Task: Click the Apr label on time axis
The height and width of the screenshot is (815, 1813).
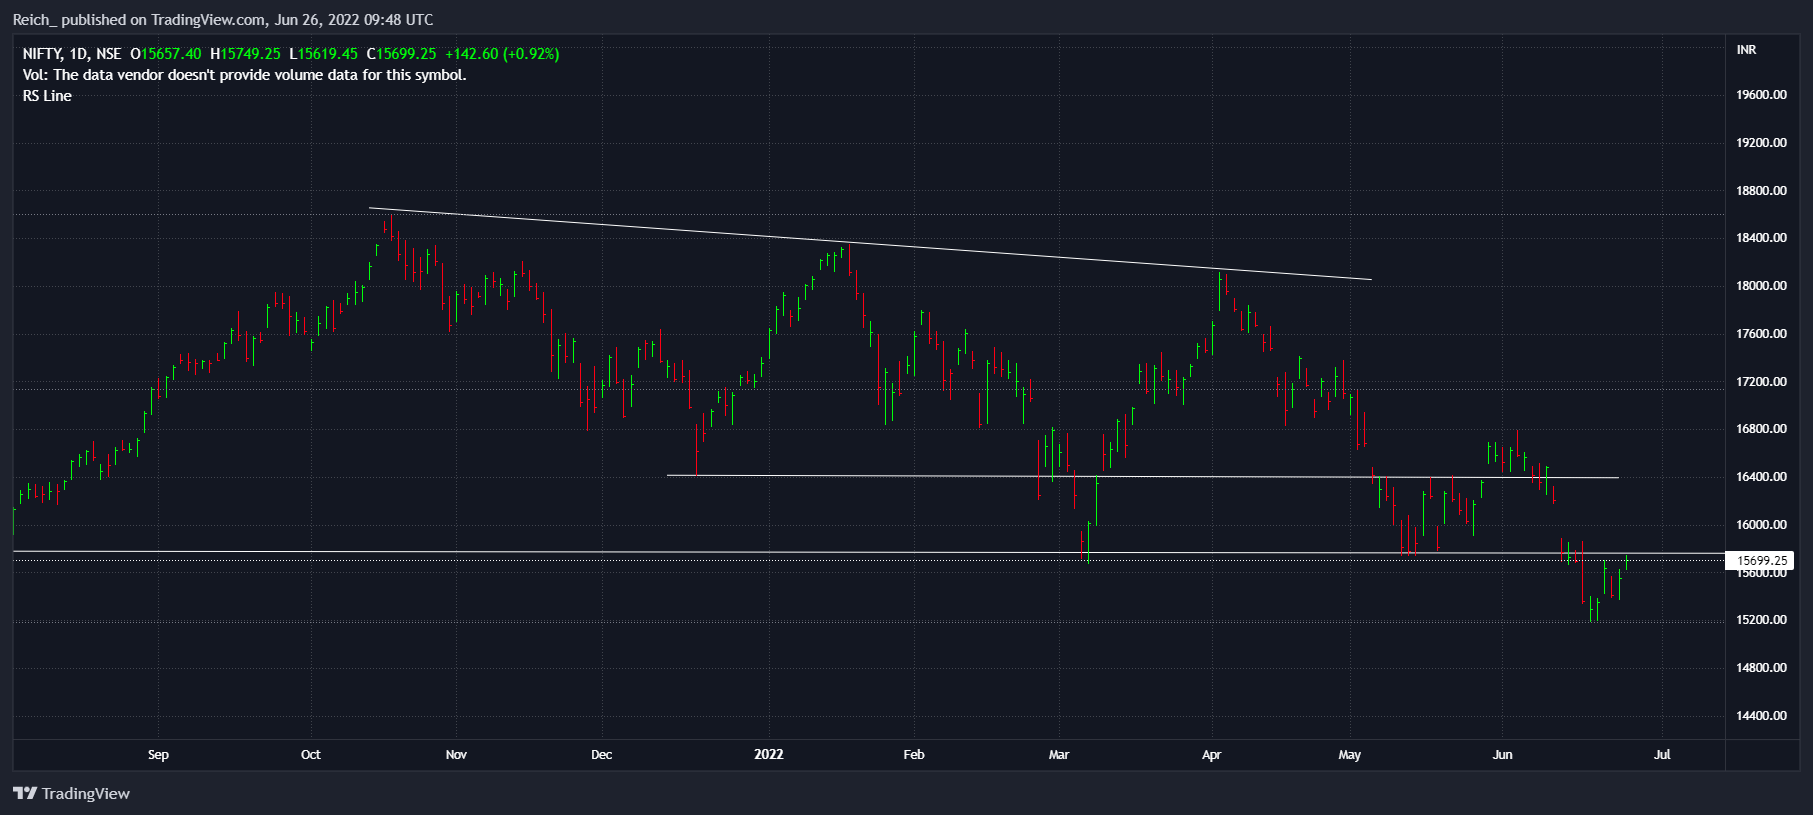Action: 1211,754
